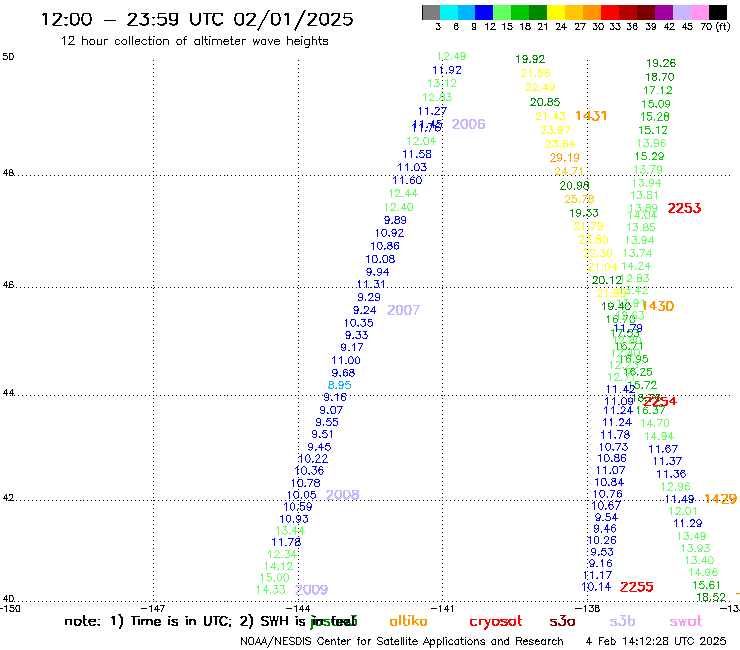Click the subtitle '12 hour collection of altimeter wave heights'
Image resolution: width=740 pixels, height=650 pixels.
pyautogui.click(x=194, y=41)
